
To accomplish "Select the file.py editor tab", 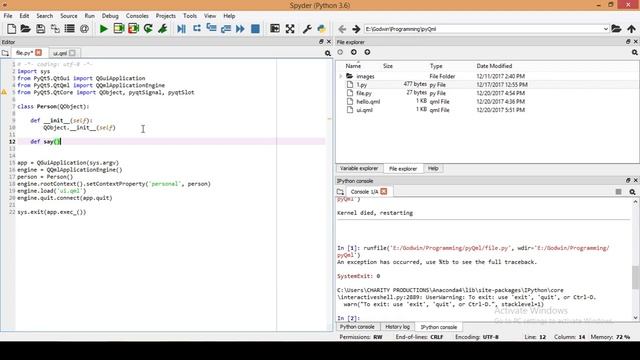I will point(24,53).
